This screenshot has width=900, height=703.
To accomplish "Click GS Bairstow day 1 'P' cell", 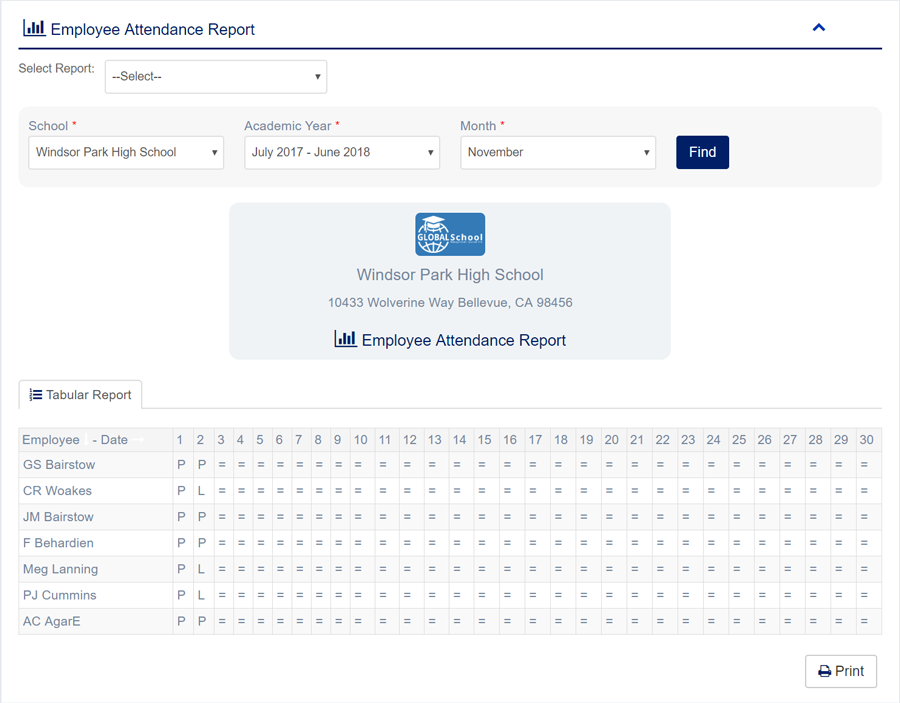I will pos(183,465).
